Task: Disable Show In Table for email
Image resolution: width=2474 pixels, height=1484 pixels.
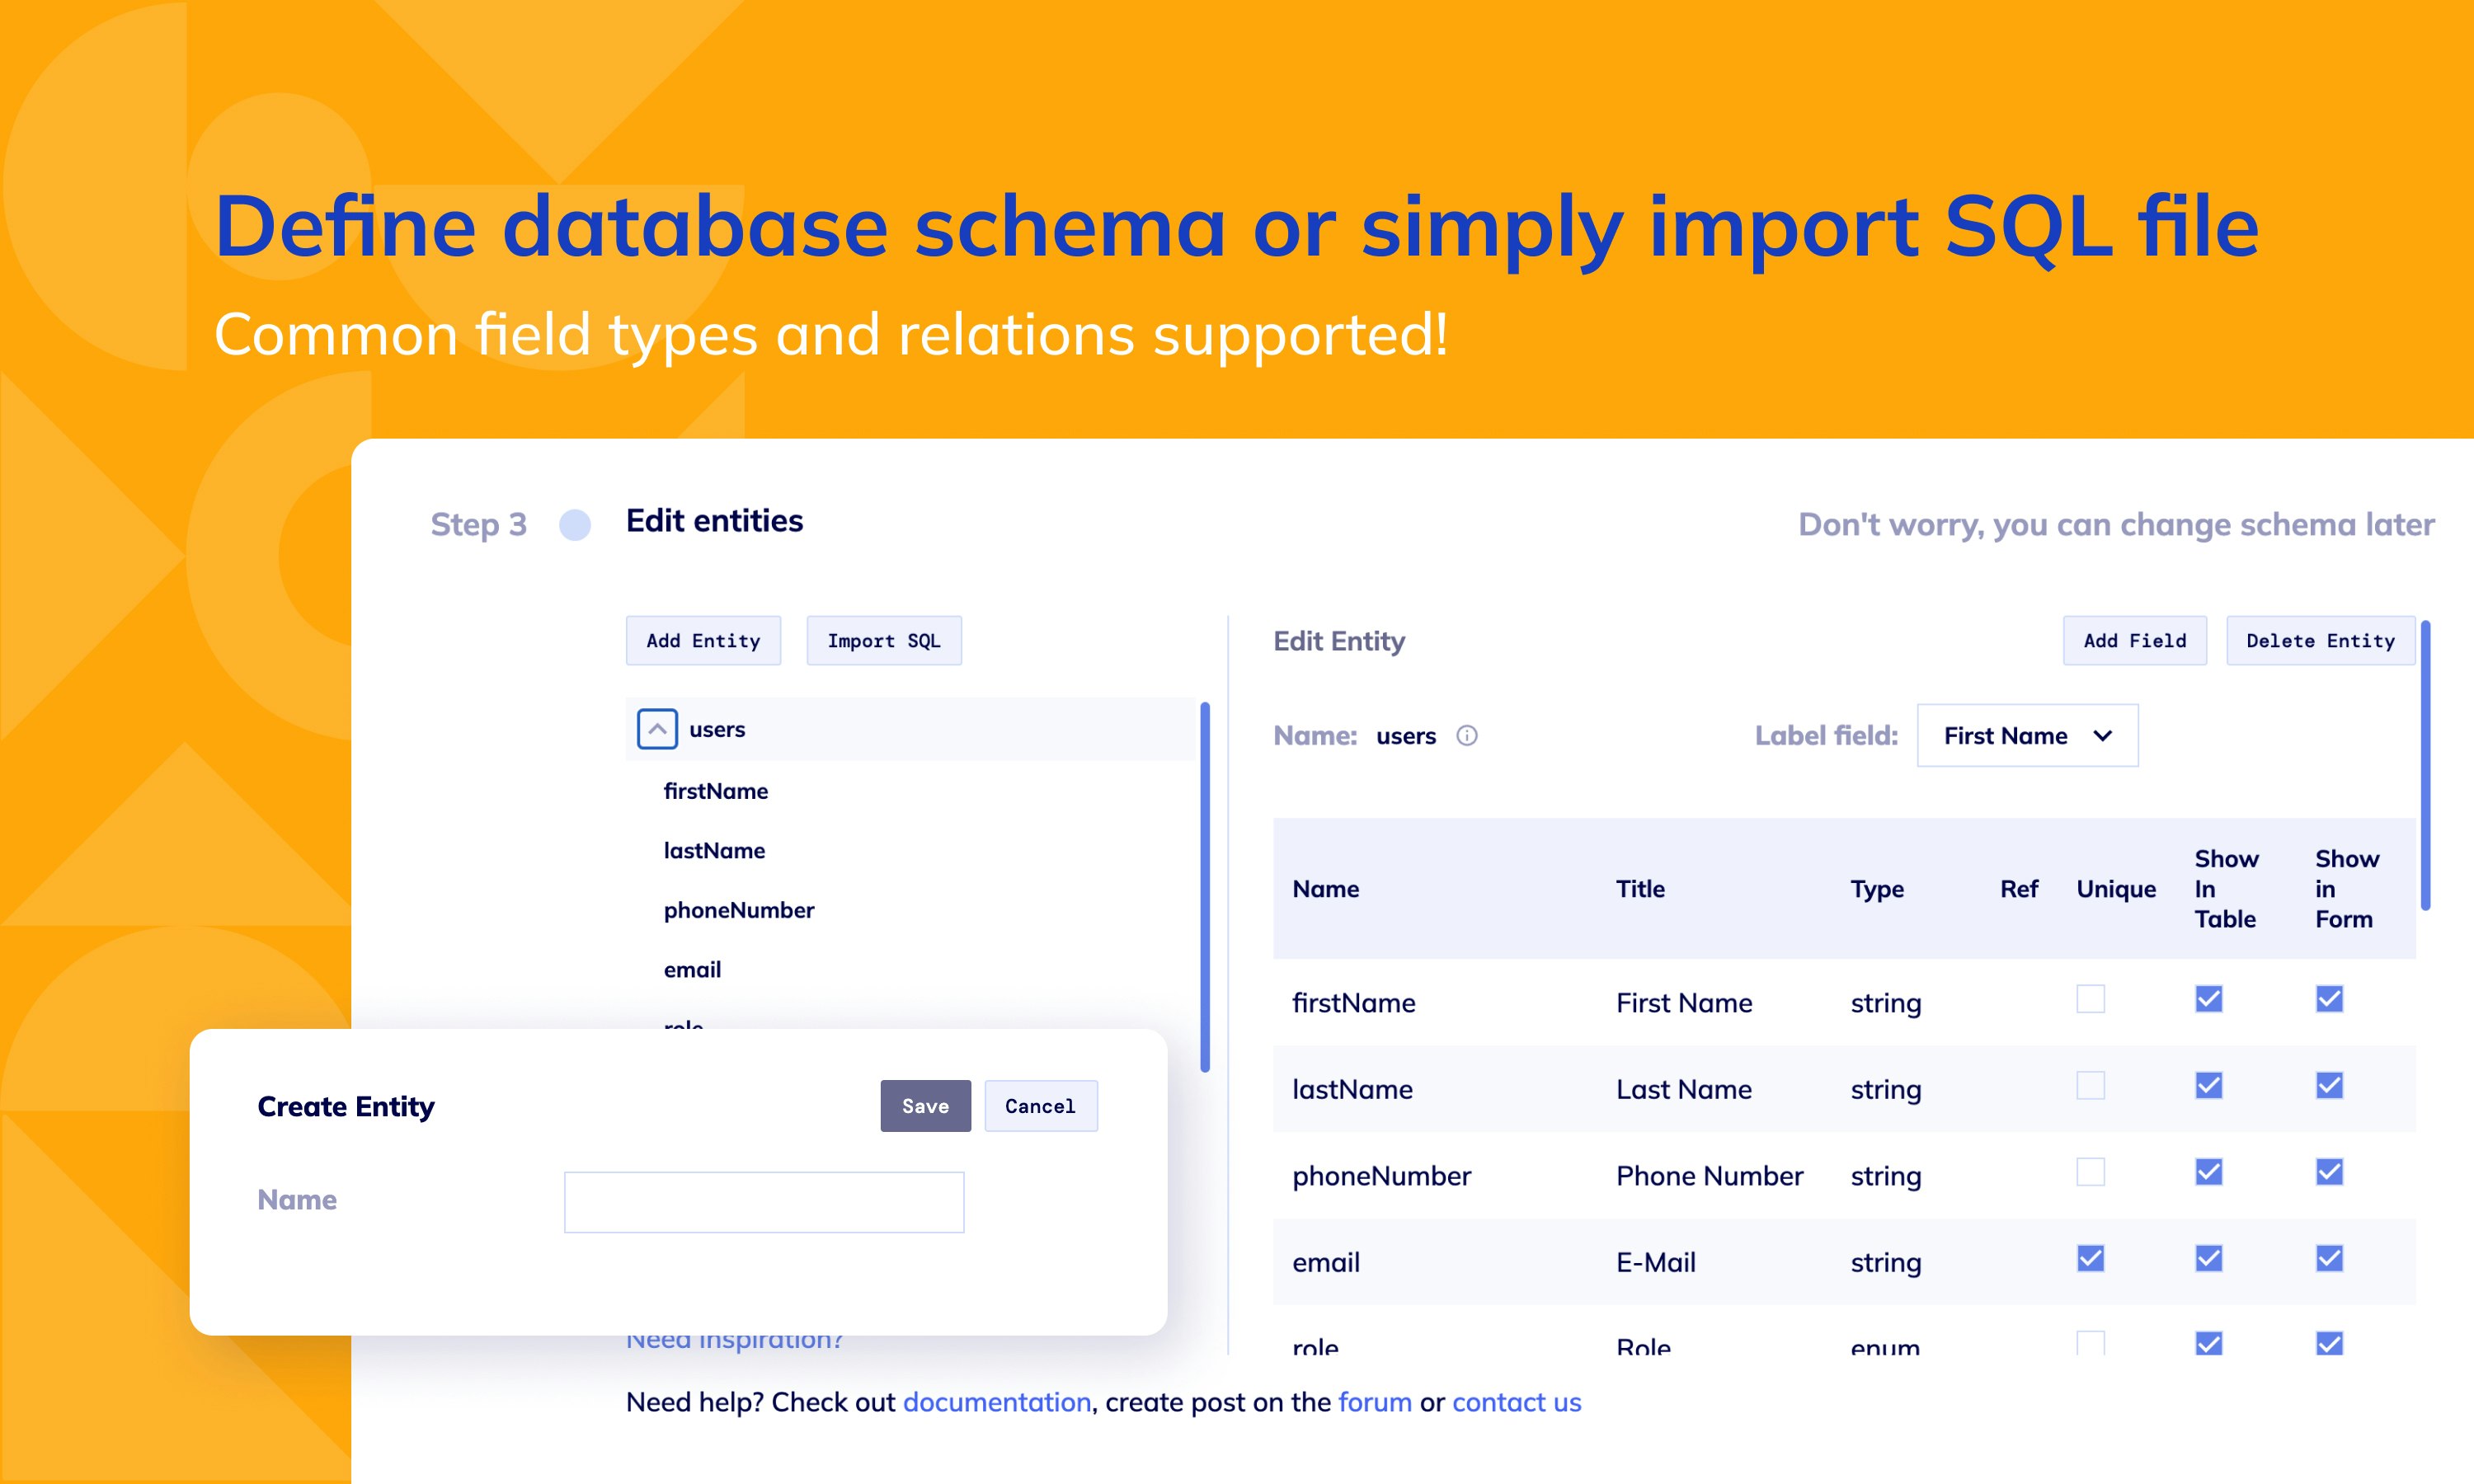Action: point(2208,1258)
